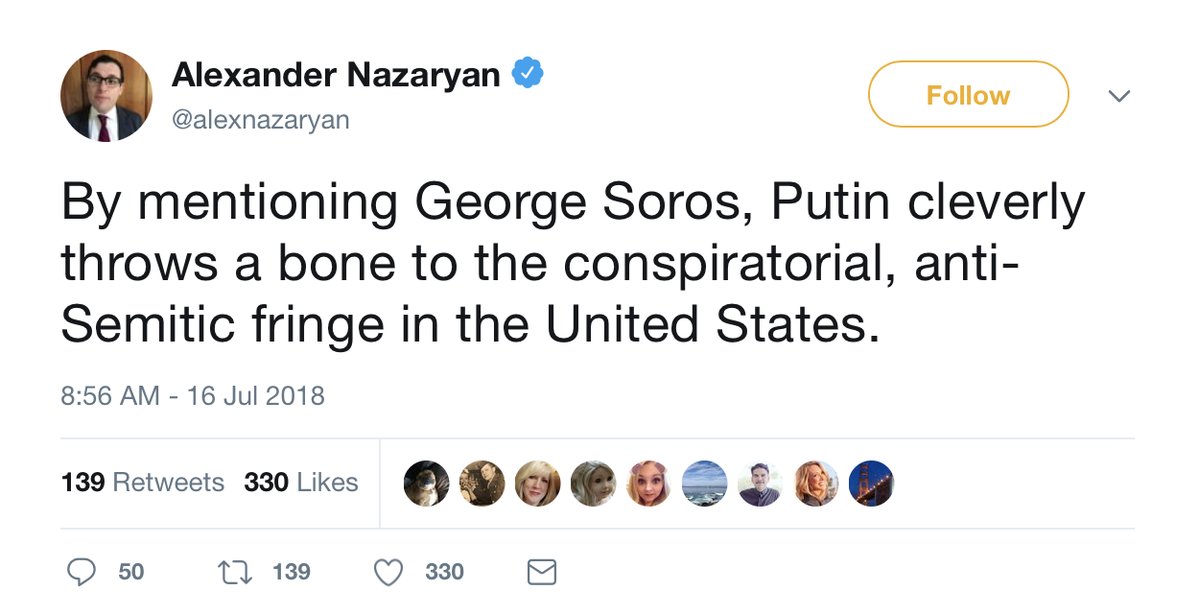Viewport: 1199px width, 614px height.
Task: Click the reply count 50
Action: point(131,572)
